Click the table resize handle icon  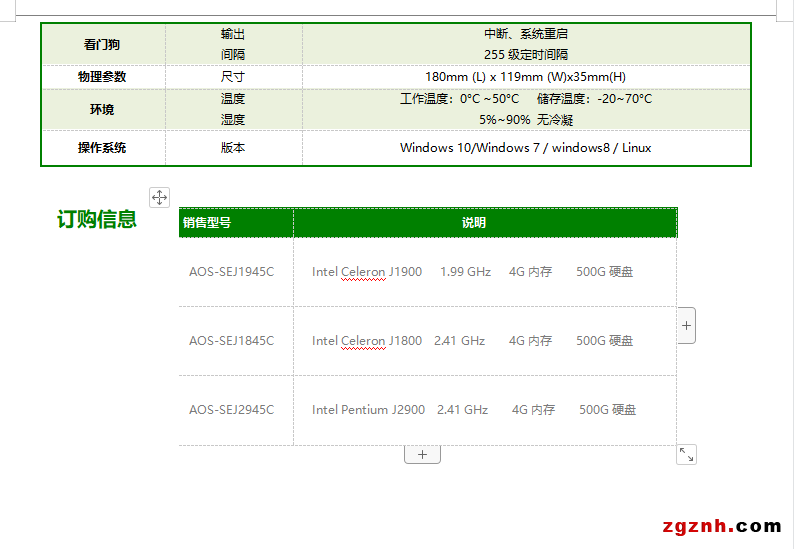tap(686, 454)
